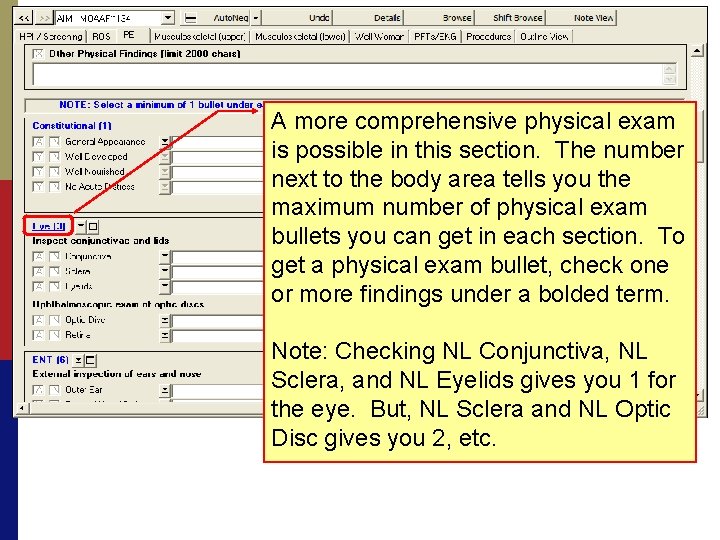The height and width of the screenshot is (540, 720).
Task: Open the Retina dropdown arrow
Action: (164, 336)
